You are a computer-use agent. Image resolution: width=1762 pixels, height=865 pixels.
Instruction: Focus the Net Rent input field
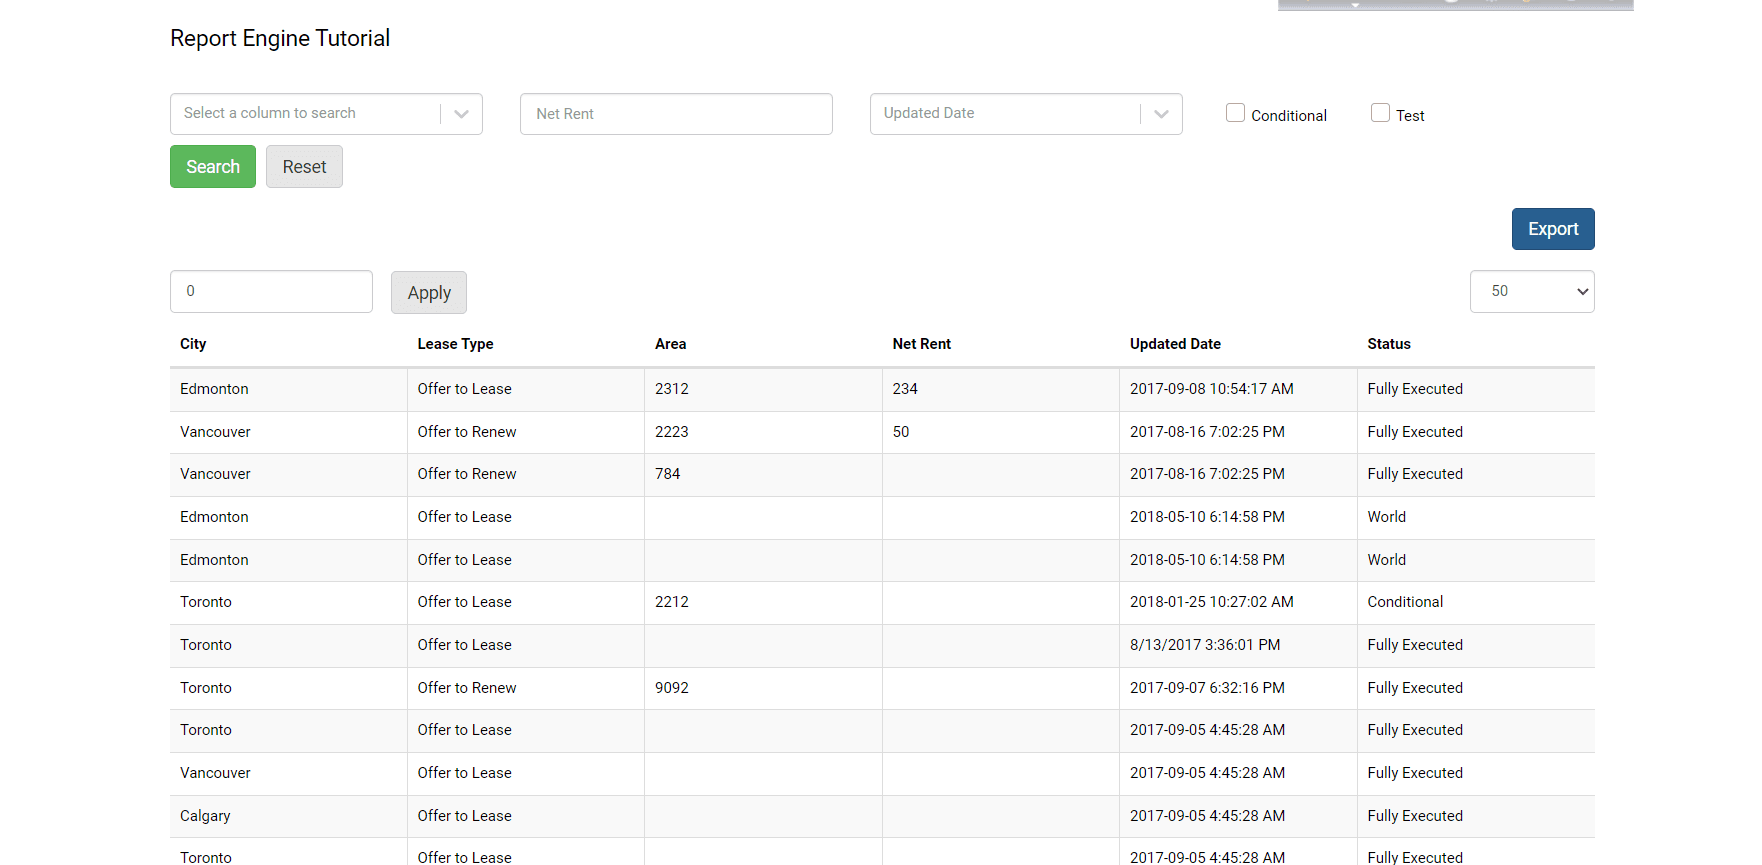(676, 114)
